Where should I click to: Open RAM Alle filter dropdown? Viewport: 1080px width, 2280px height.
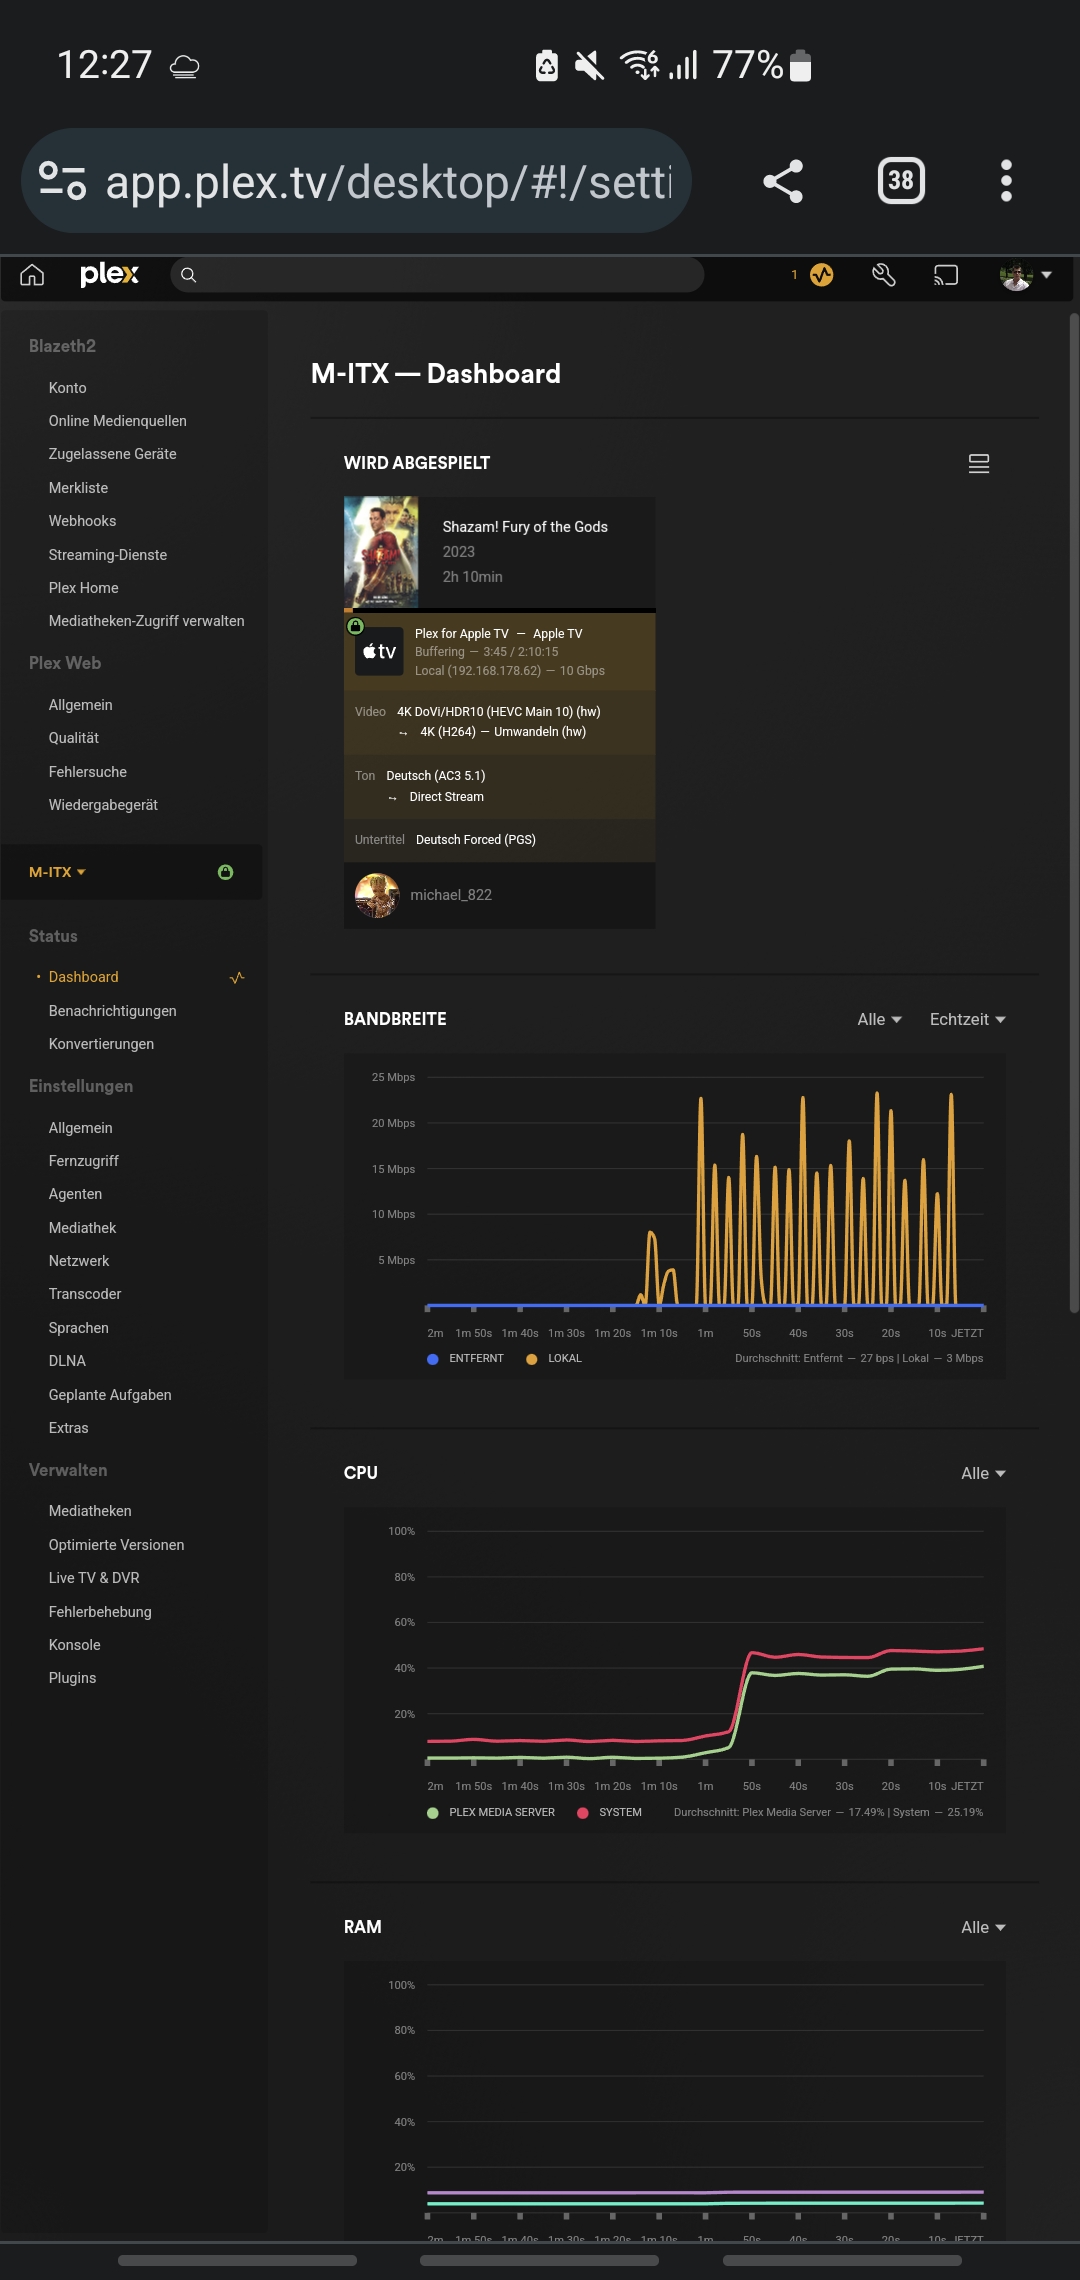click(x=984, y=1927)
